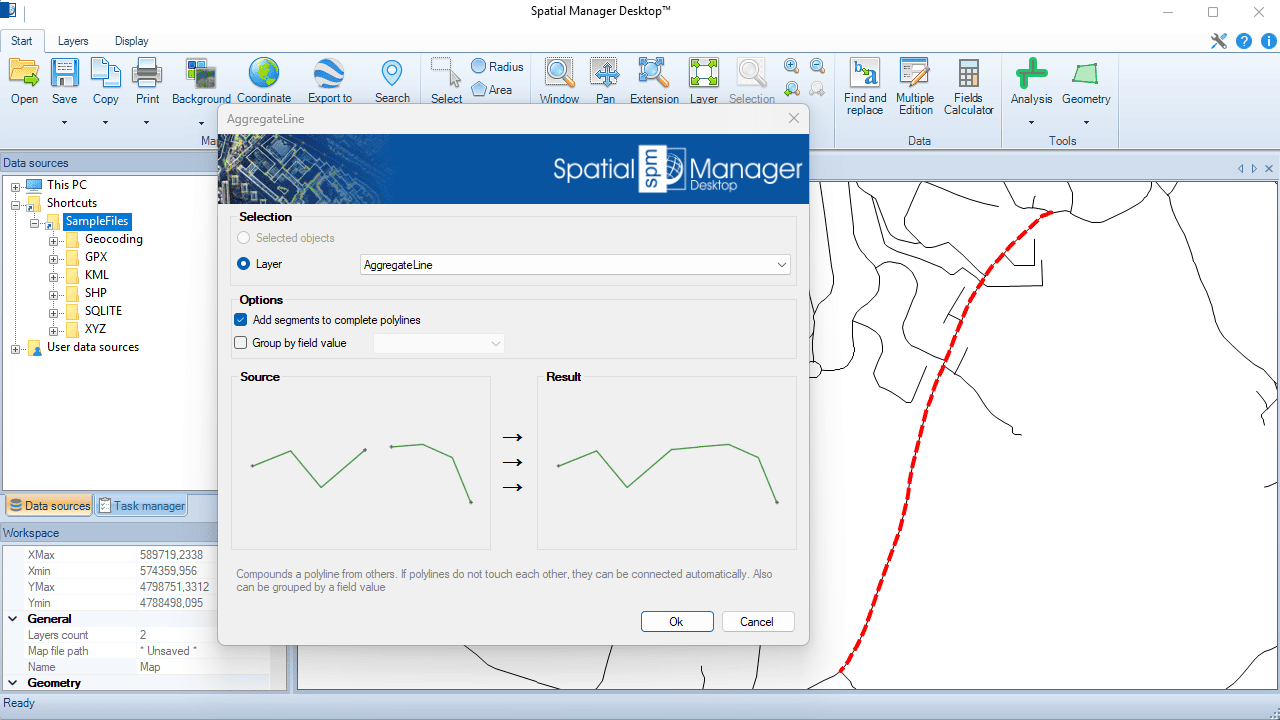Open settings wrench icon at top right

pyautogui.click(x=1218, y=41)
